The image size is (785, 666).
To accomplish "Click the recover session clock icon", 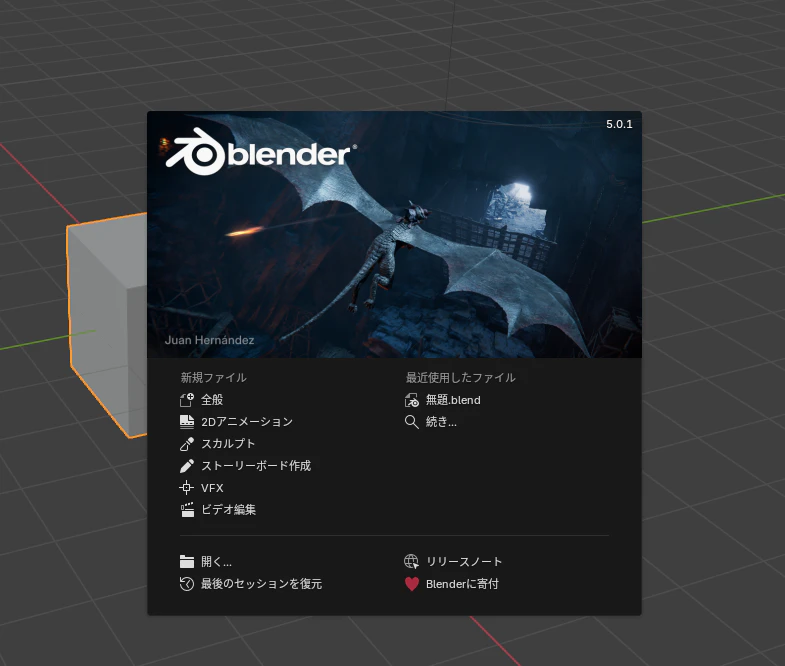I will (187, 583).
